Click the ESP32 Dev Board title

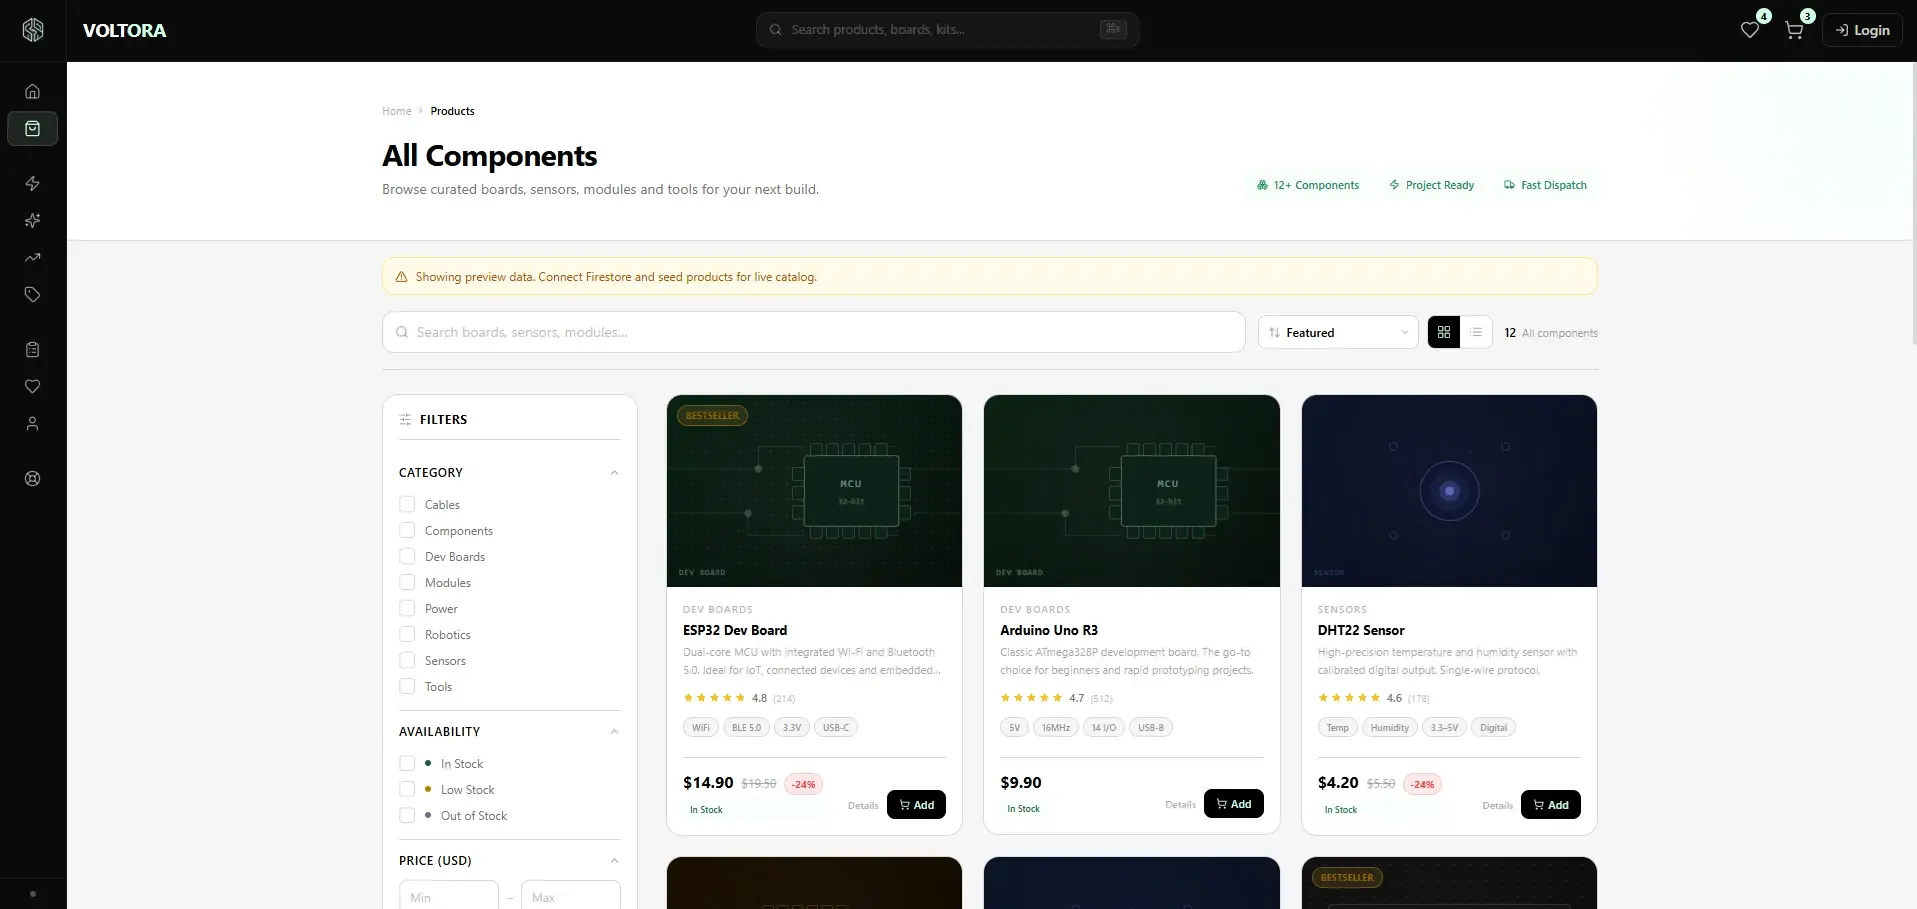[x=735, y=630]
